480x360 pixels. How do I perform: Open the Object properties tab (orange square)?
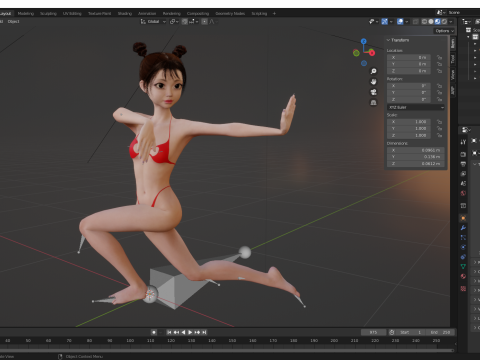[x=463, y=218]
